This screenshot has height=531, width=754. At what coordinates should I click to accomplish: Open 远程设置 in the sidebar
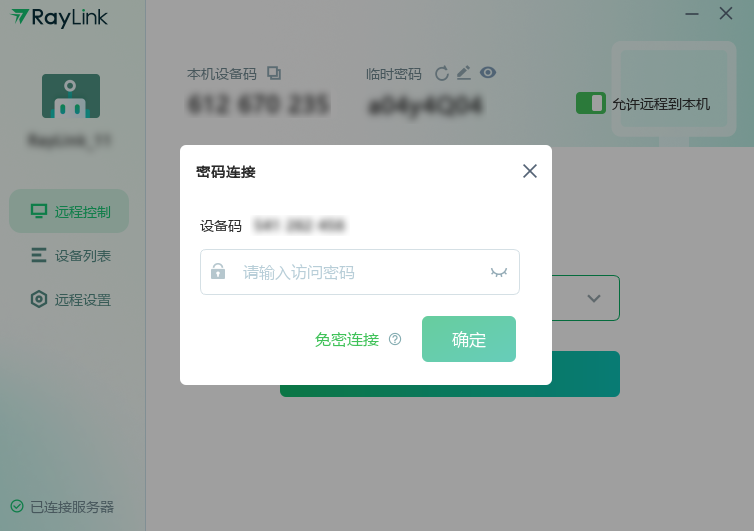[x=69, y=299]
